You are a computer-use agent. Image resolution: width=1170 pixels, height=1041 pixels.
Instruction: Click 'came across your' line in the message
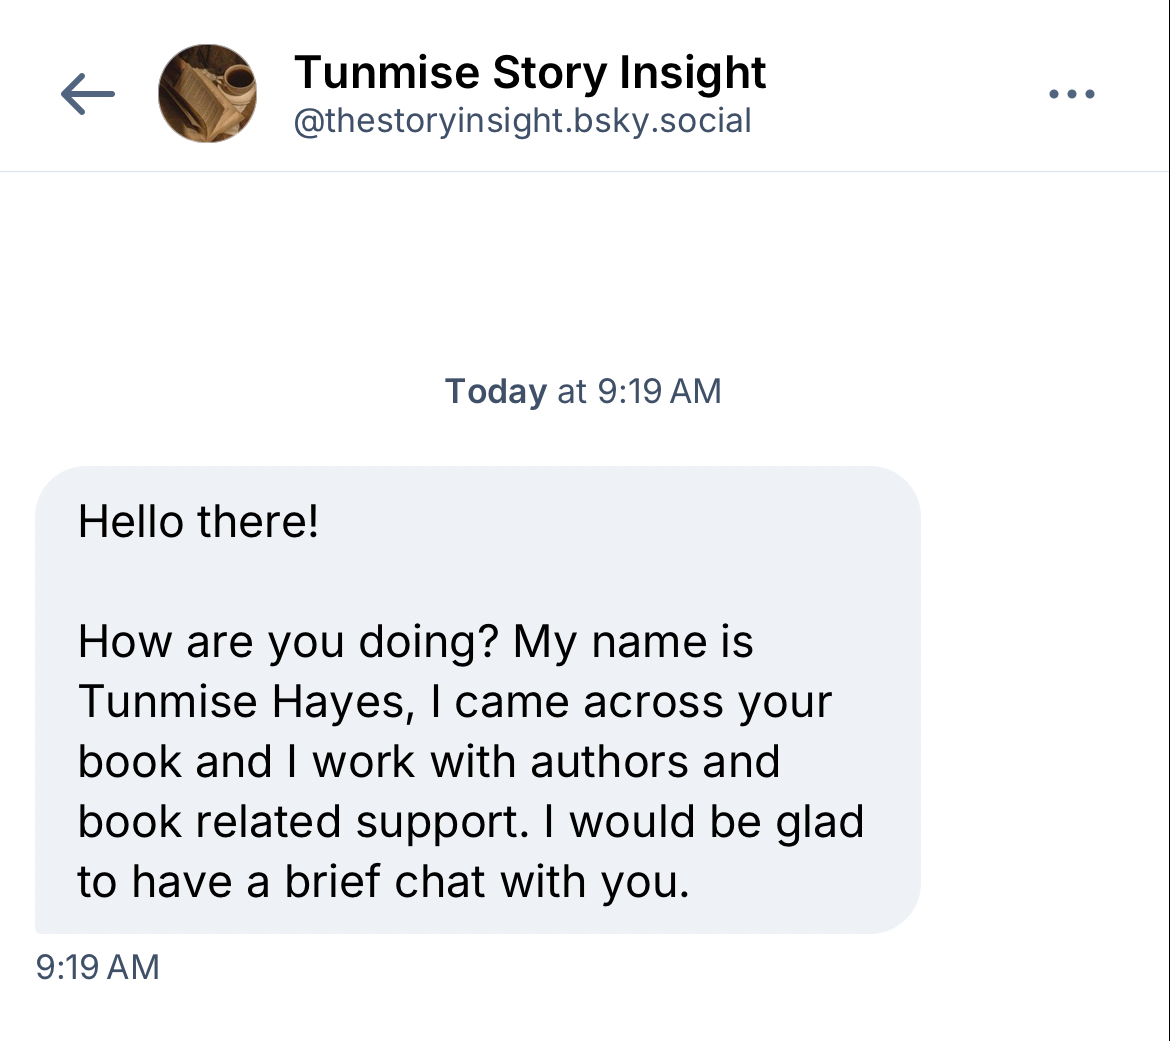tap(643, 701)
